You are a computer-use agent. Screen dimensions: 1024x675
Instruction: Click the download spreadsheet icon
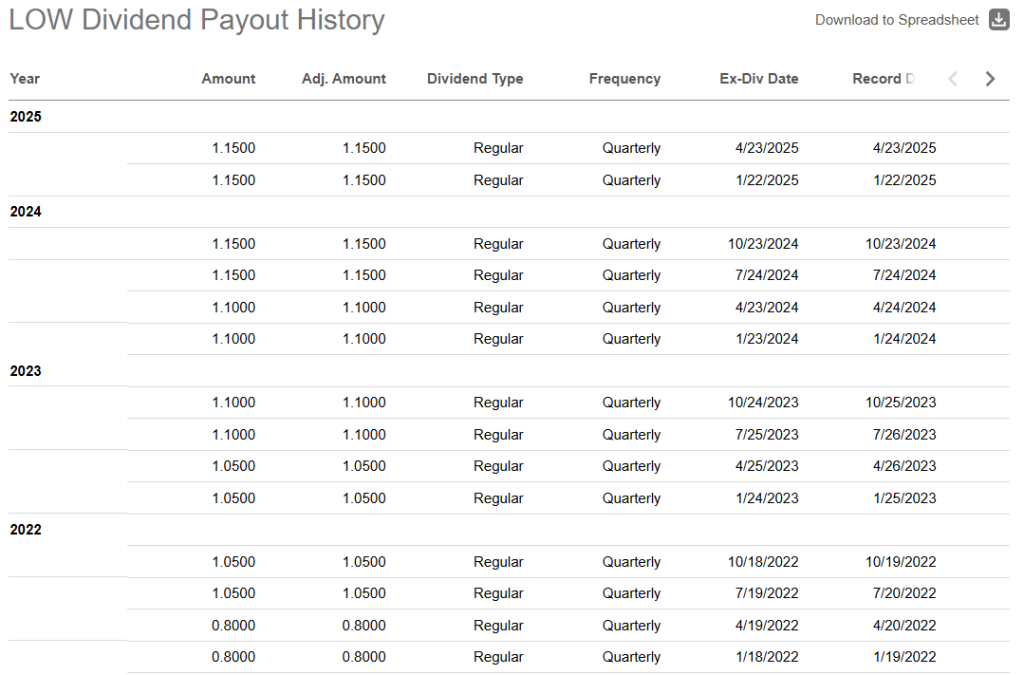pyautogui.click(x=999, y=20)
